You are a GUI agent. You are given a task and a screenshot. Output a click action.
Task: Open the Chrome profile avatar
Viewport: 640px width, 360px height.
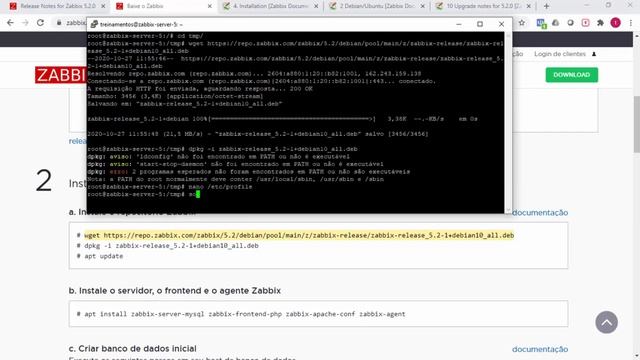click(x=616, y=23)
